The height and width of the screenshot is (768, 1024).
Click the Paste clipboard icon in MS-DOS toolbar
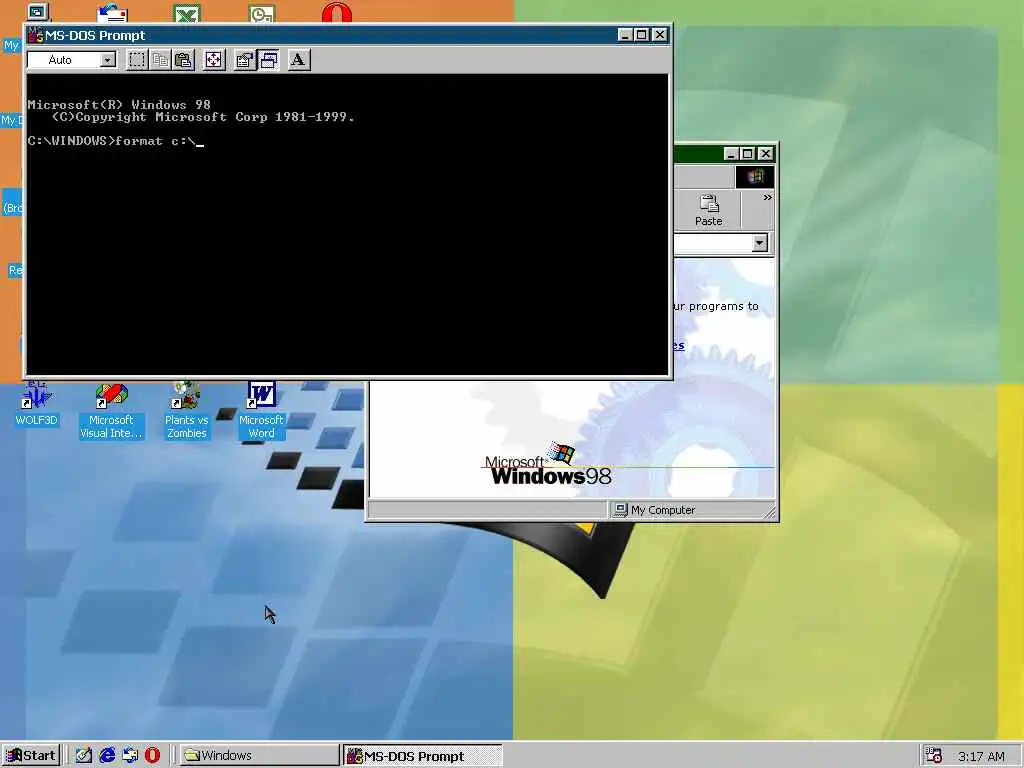[184, 60]
